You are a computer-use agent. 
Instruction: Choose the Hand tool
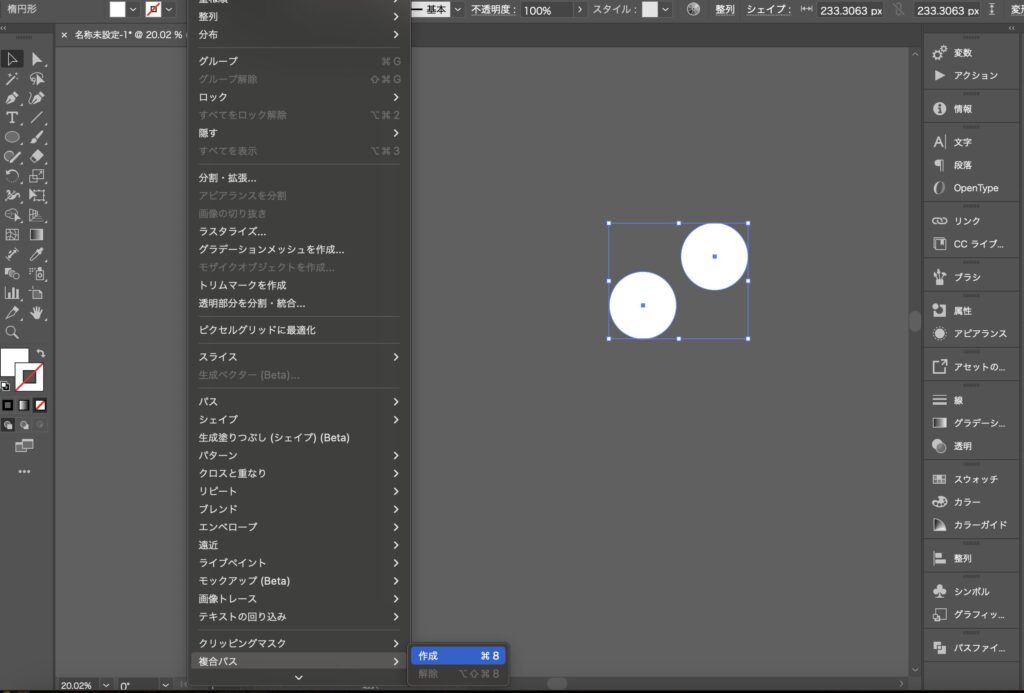pyautogui.click(x=37, y=313)
